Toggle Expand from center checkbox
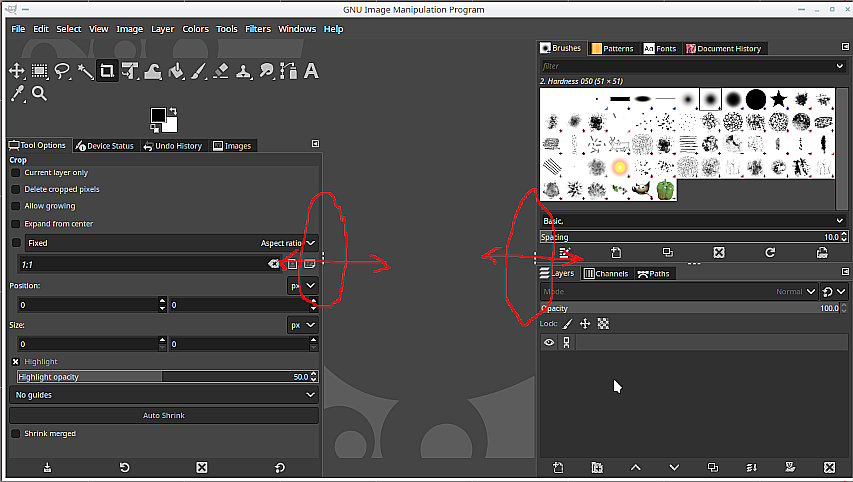 click(16, 224)
